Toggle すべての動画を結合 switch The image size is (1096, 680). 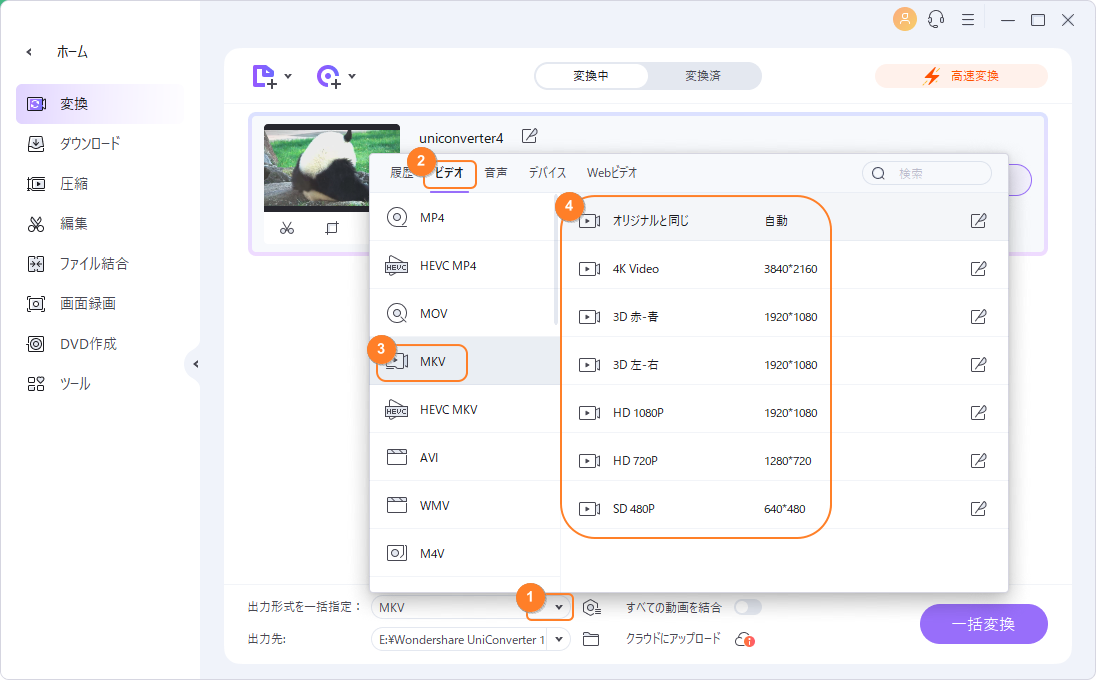(x=747, y=607)
